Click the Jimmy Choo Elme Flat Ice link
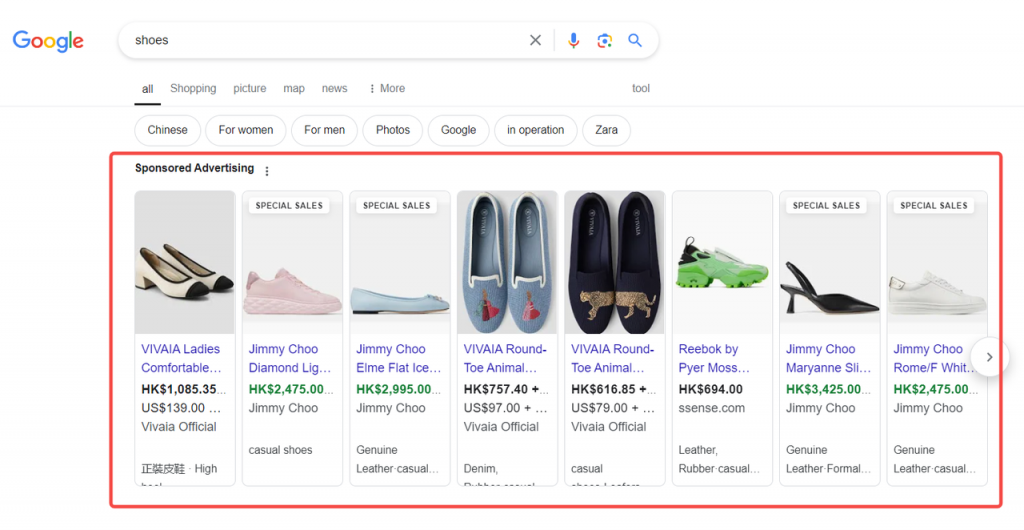This screenshot has height=530, width=1024. pyautogui.click(x=398, y=358)
